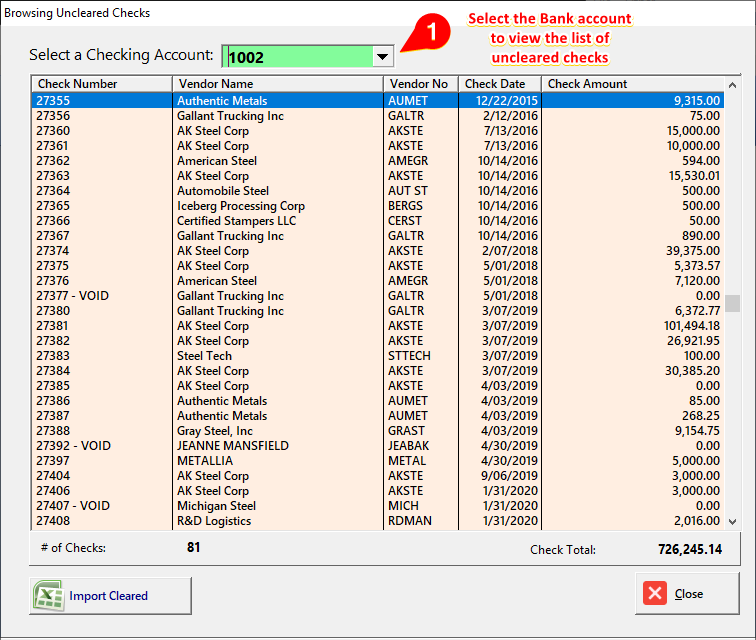Click vendor Certified Stampers LLC
The height and width of the screenshot is (640, 756).
[236, 221]
